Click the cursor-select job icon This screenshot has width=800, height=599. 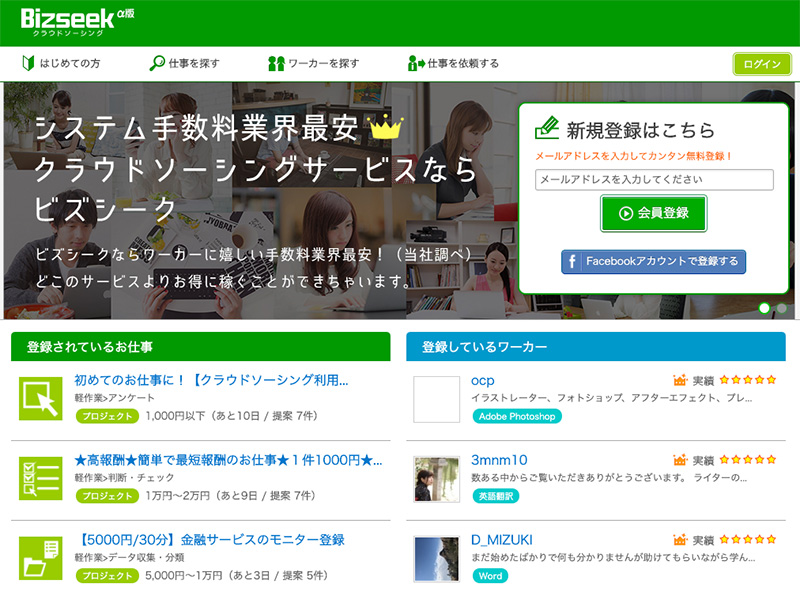(40, 398)
